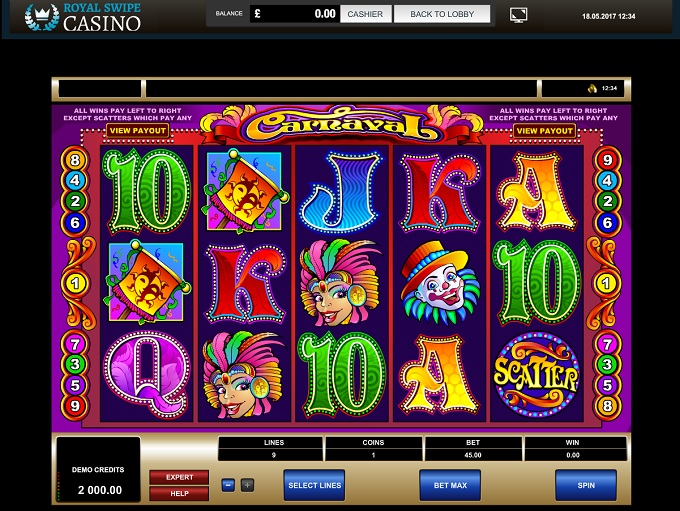Click the Bet Max button

pyautogui.click(x=450, y=485)
